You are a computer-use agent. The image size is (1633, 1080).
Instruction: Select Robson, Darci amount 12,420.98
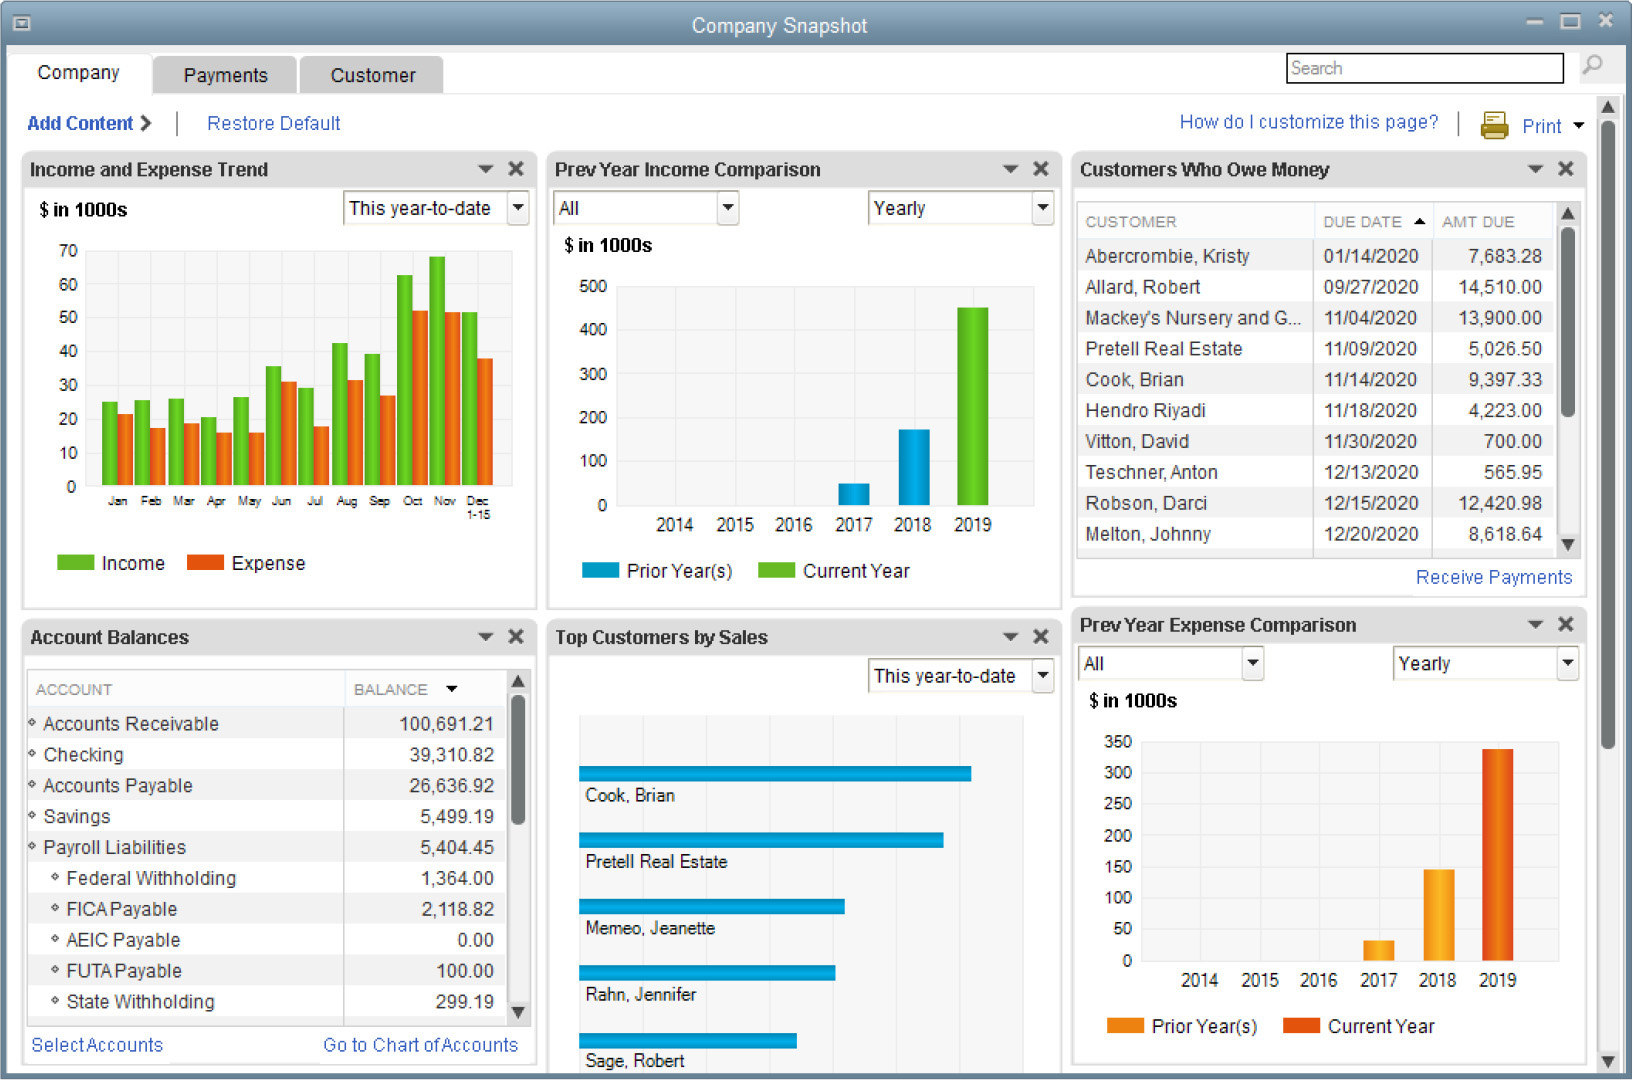(x=1499, y=503)
